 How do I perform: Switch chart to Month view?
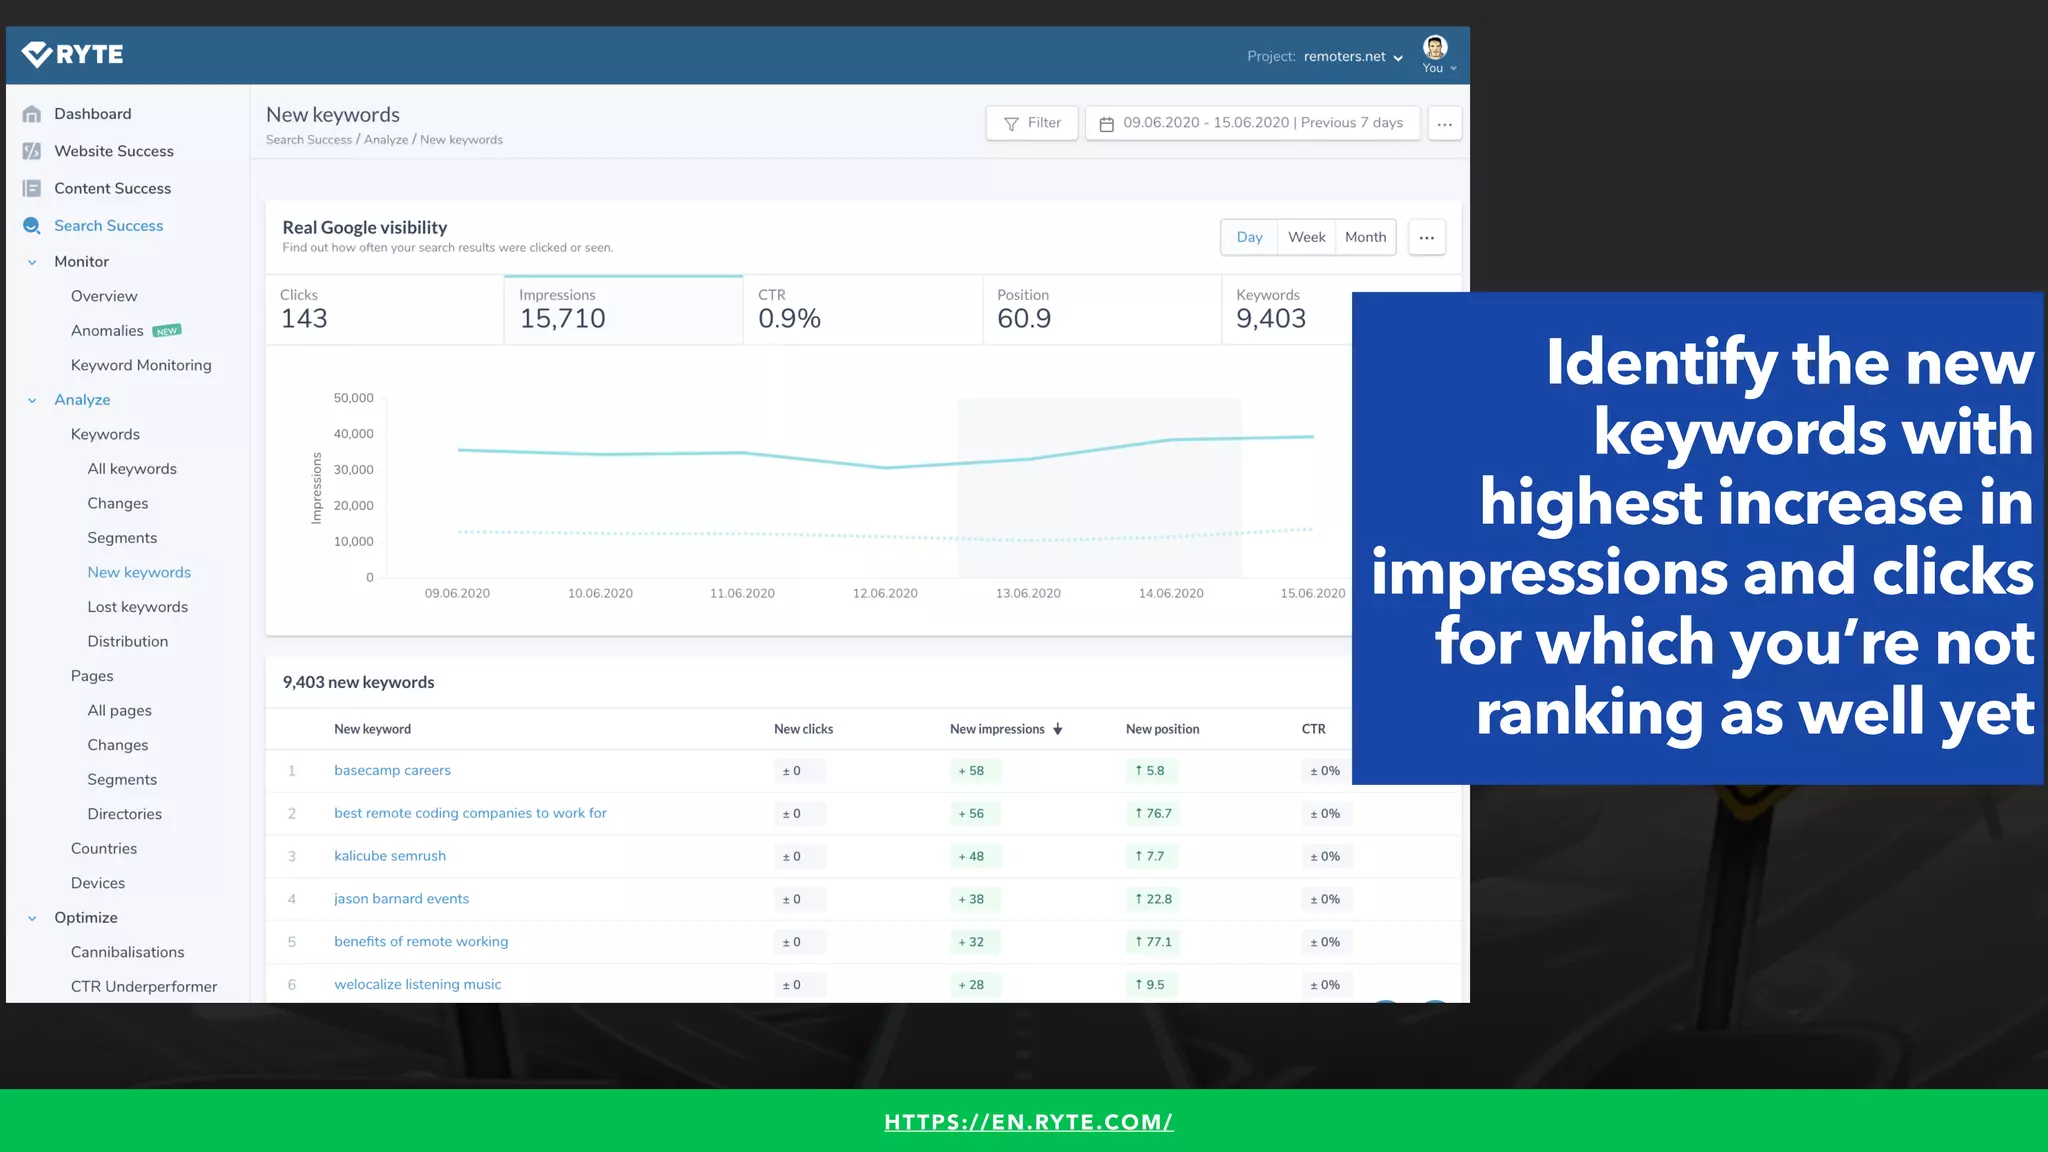[x=1365, y=237]
